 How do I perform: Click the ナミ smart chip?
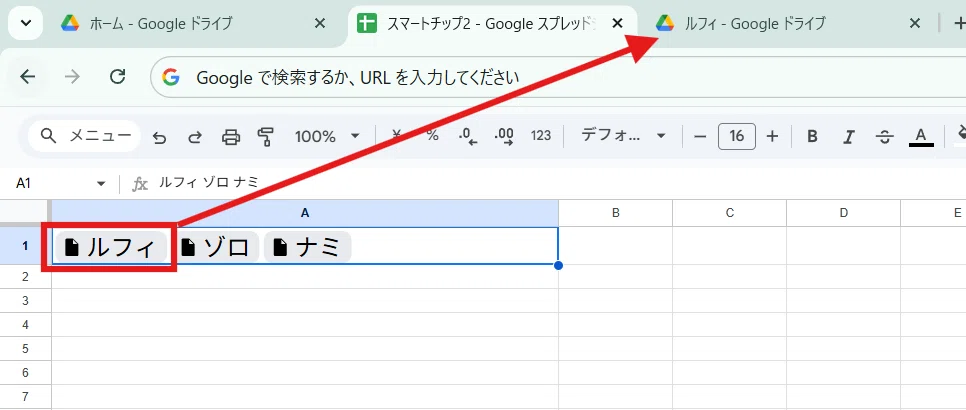point(307,247)
